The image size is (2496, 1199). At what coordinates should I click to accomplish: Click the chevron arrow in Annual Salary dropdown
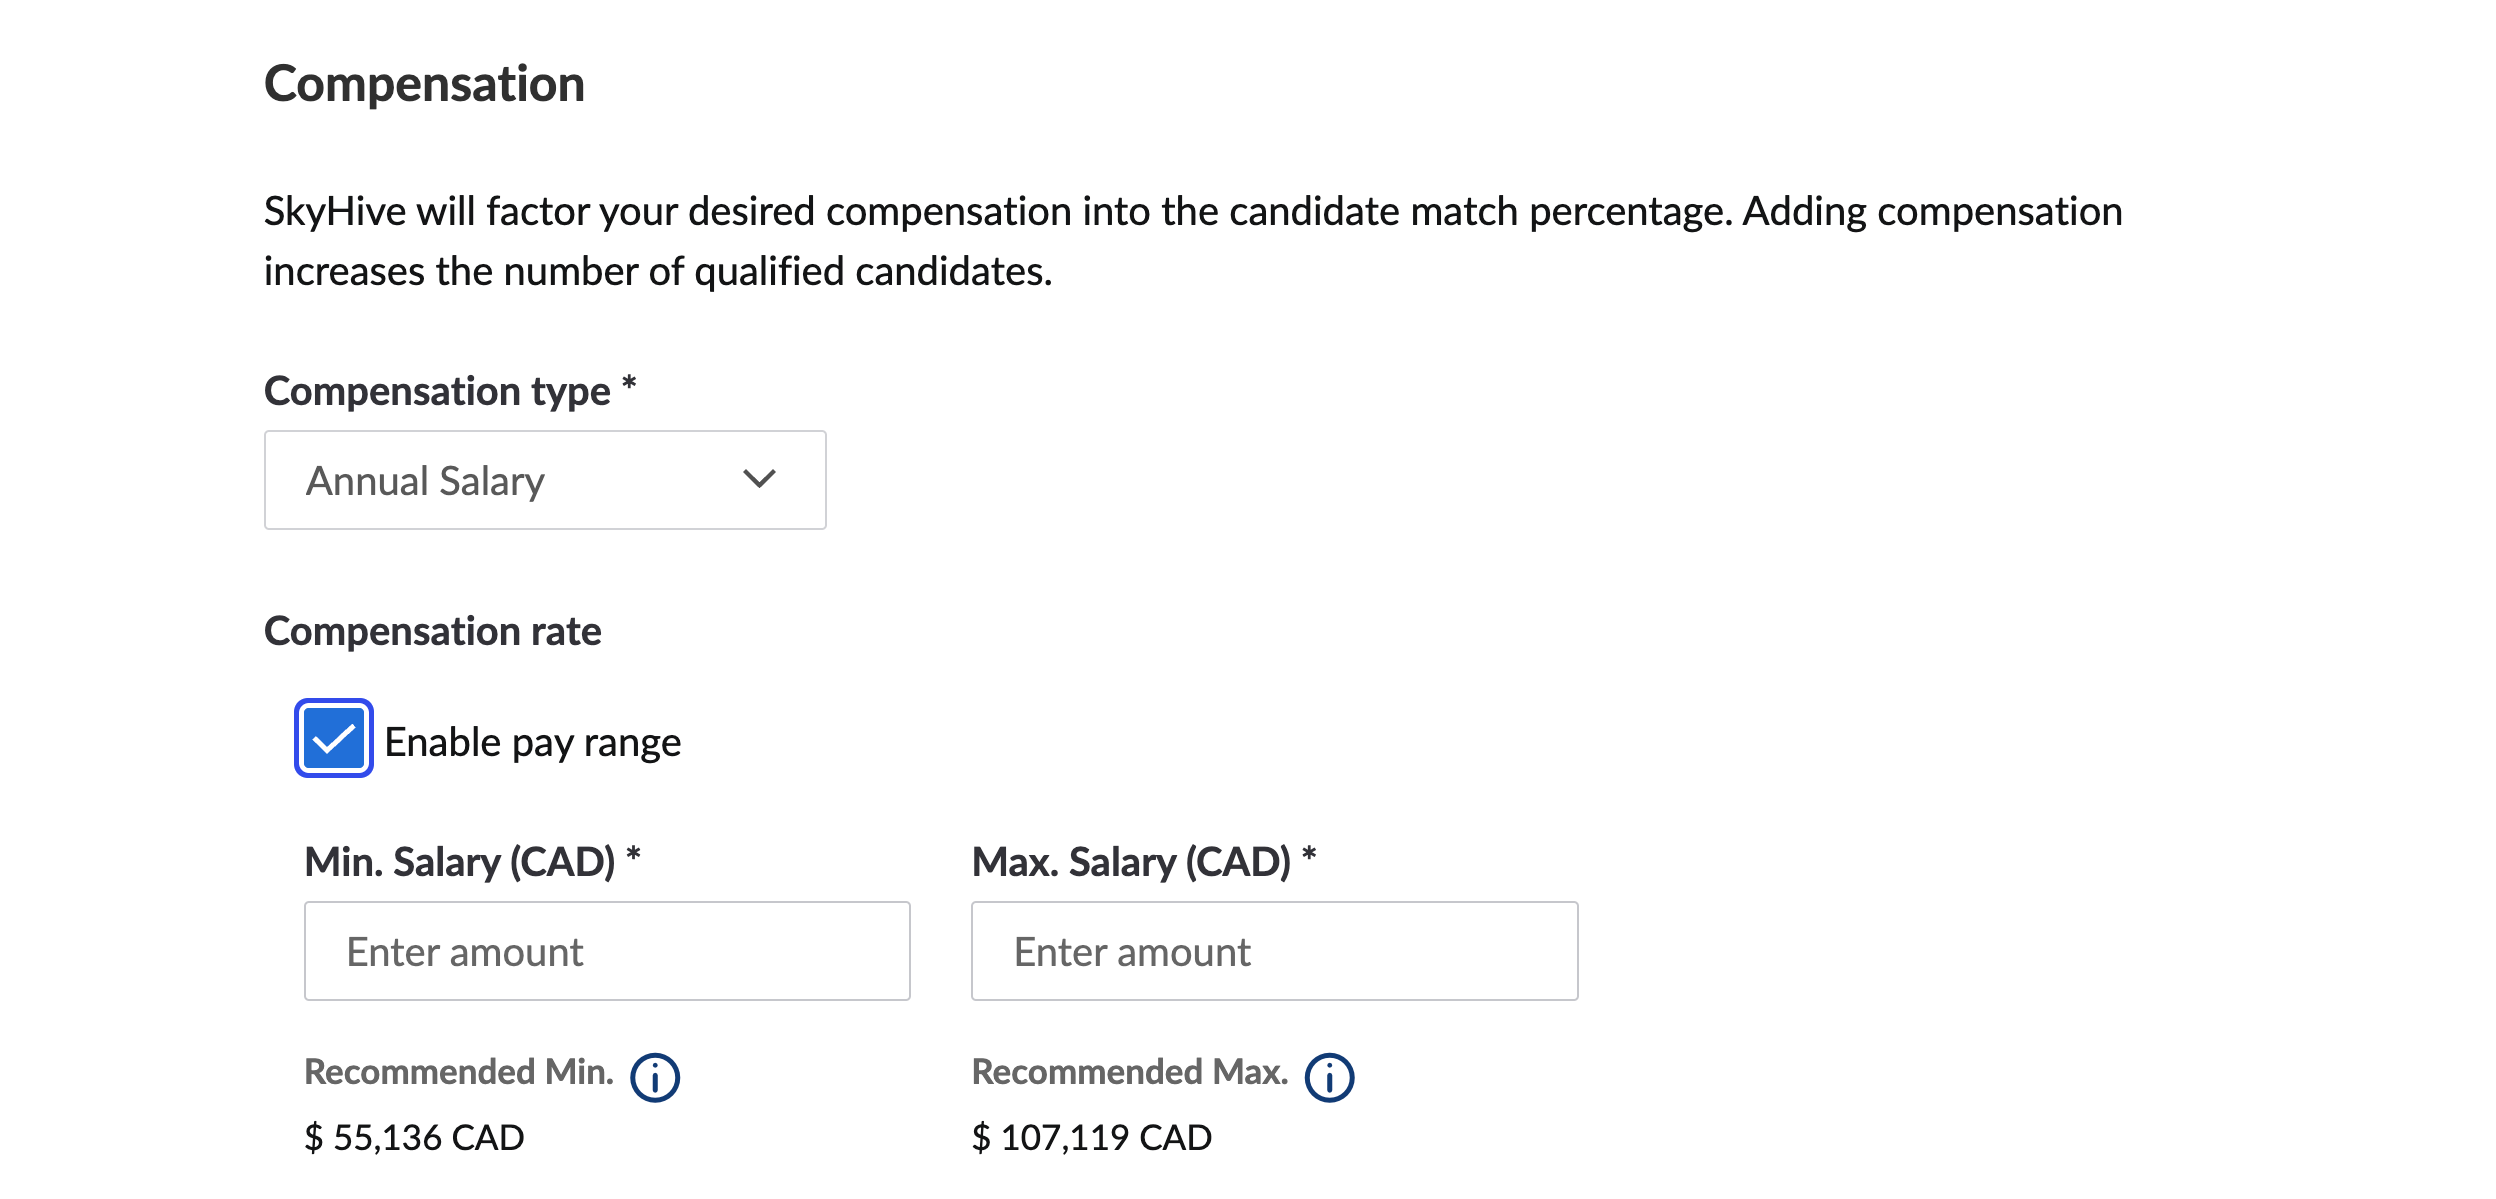(x=760, y=479)
